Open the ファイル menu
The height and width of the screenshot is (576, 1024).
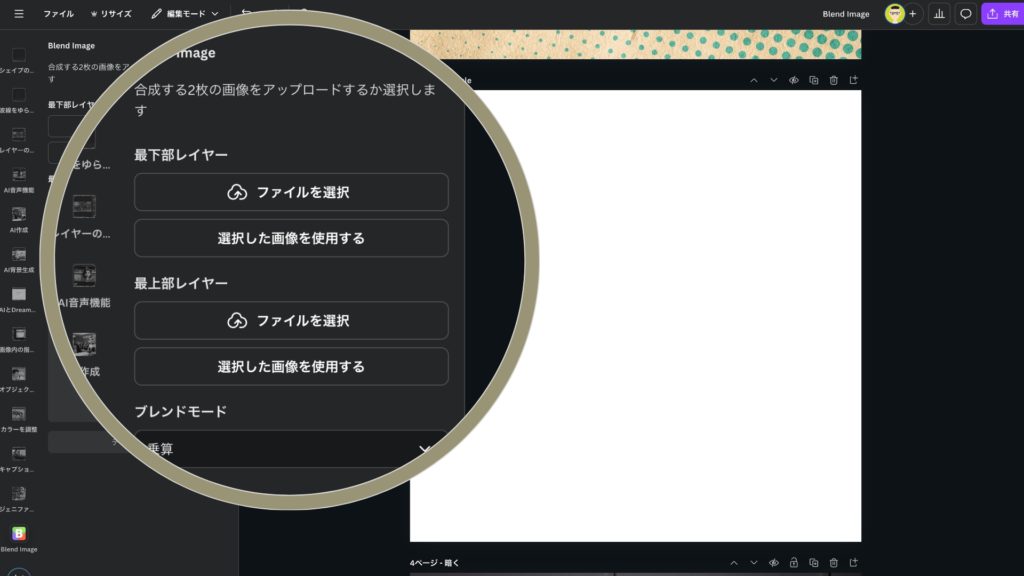click(58, 14)
